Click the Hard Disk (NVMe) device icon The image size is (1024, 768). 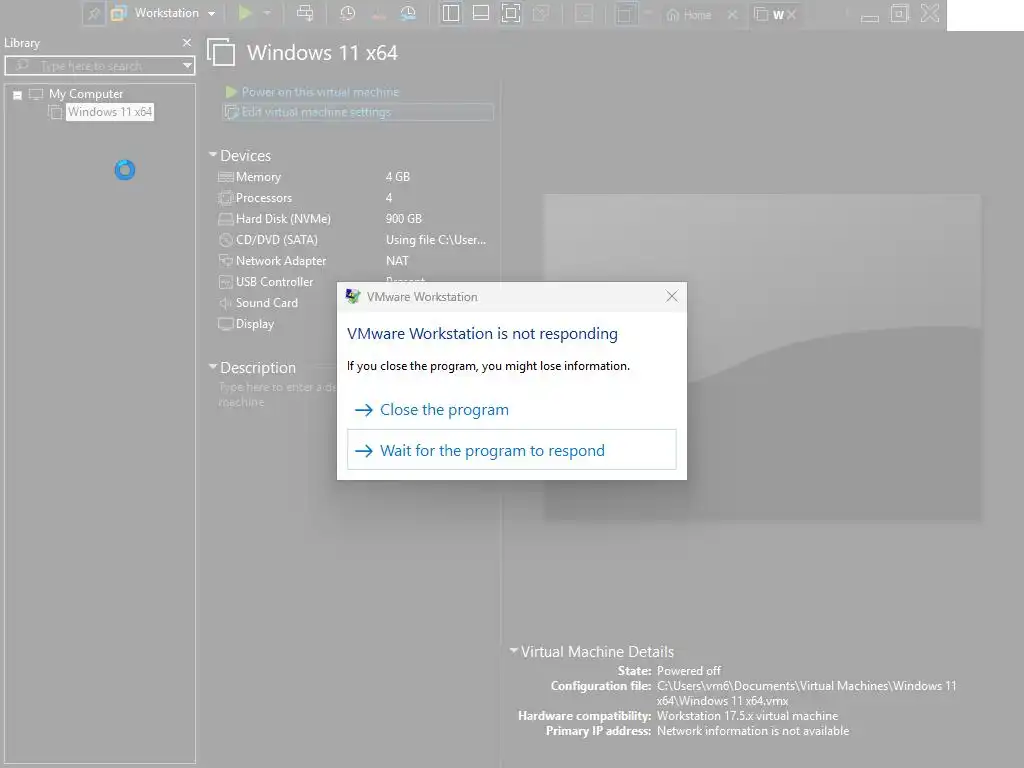click(225, 219)
